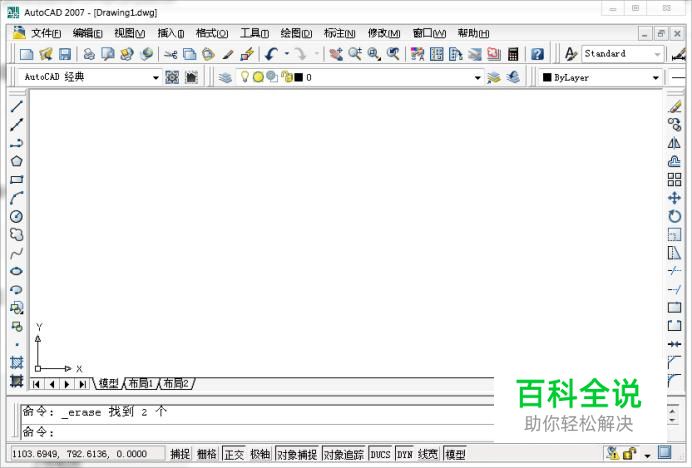Open the 视图(V) menu
The height and width of the screenshot is (468, 692).
tap(129, 33)
